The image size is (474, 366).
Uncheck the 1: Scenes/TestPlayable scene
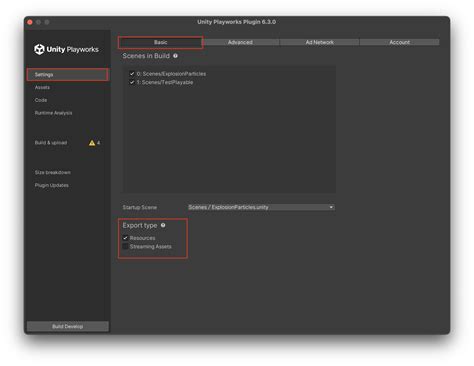[x=132, y=82]
